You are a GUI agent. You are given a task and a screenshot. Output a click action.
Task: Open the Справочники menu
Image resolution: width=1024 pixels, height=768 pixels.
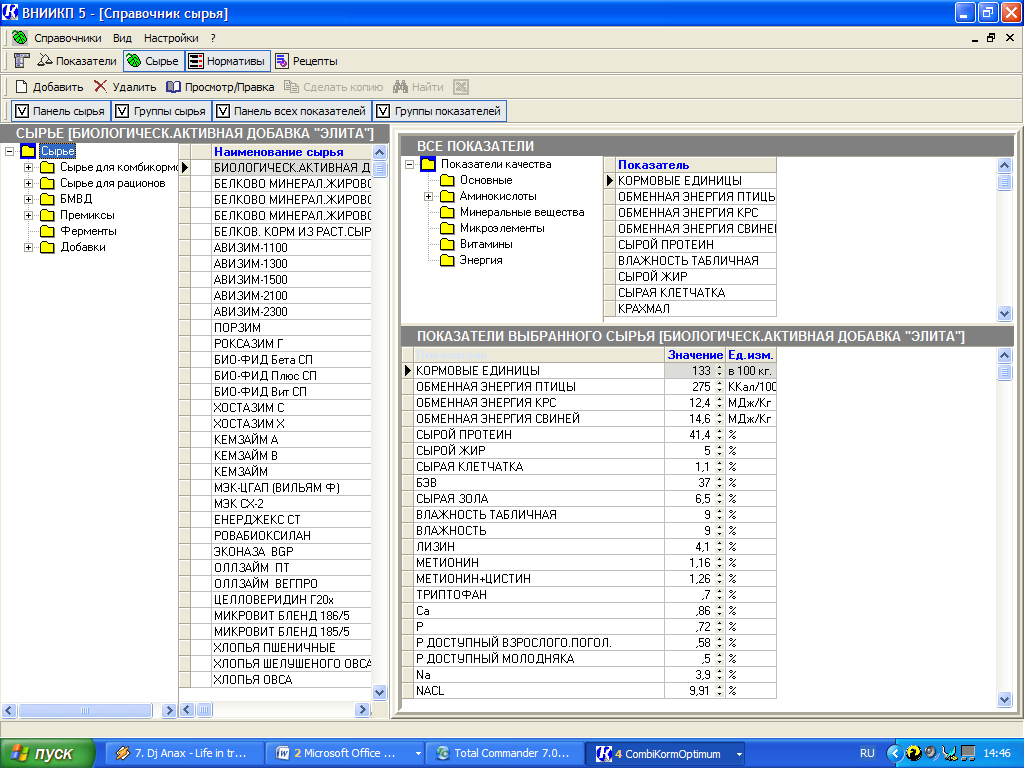coord(67,38)
